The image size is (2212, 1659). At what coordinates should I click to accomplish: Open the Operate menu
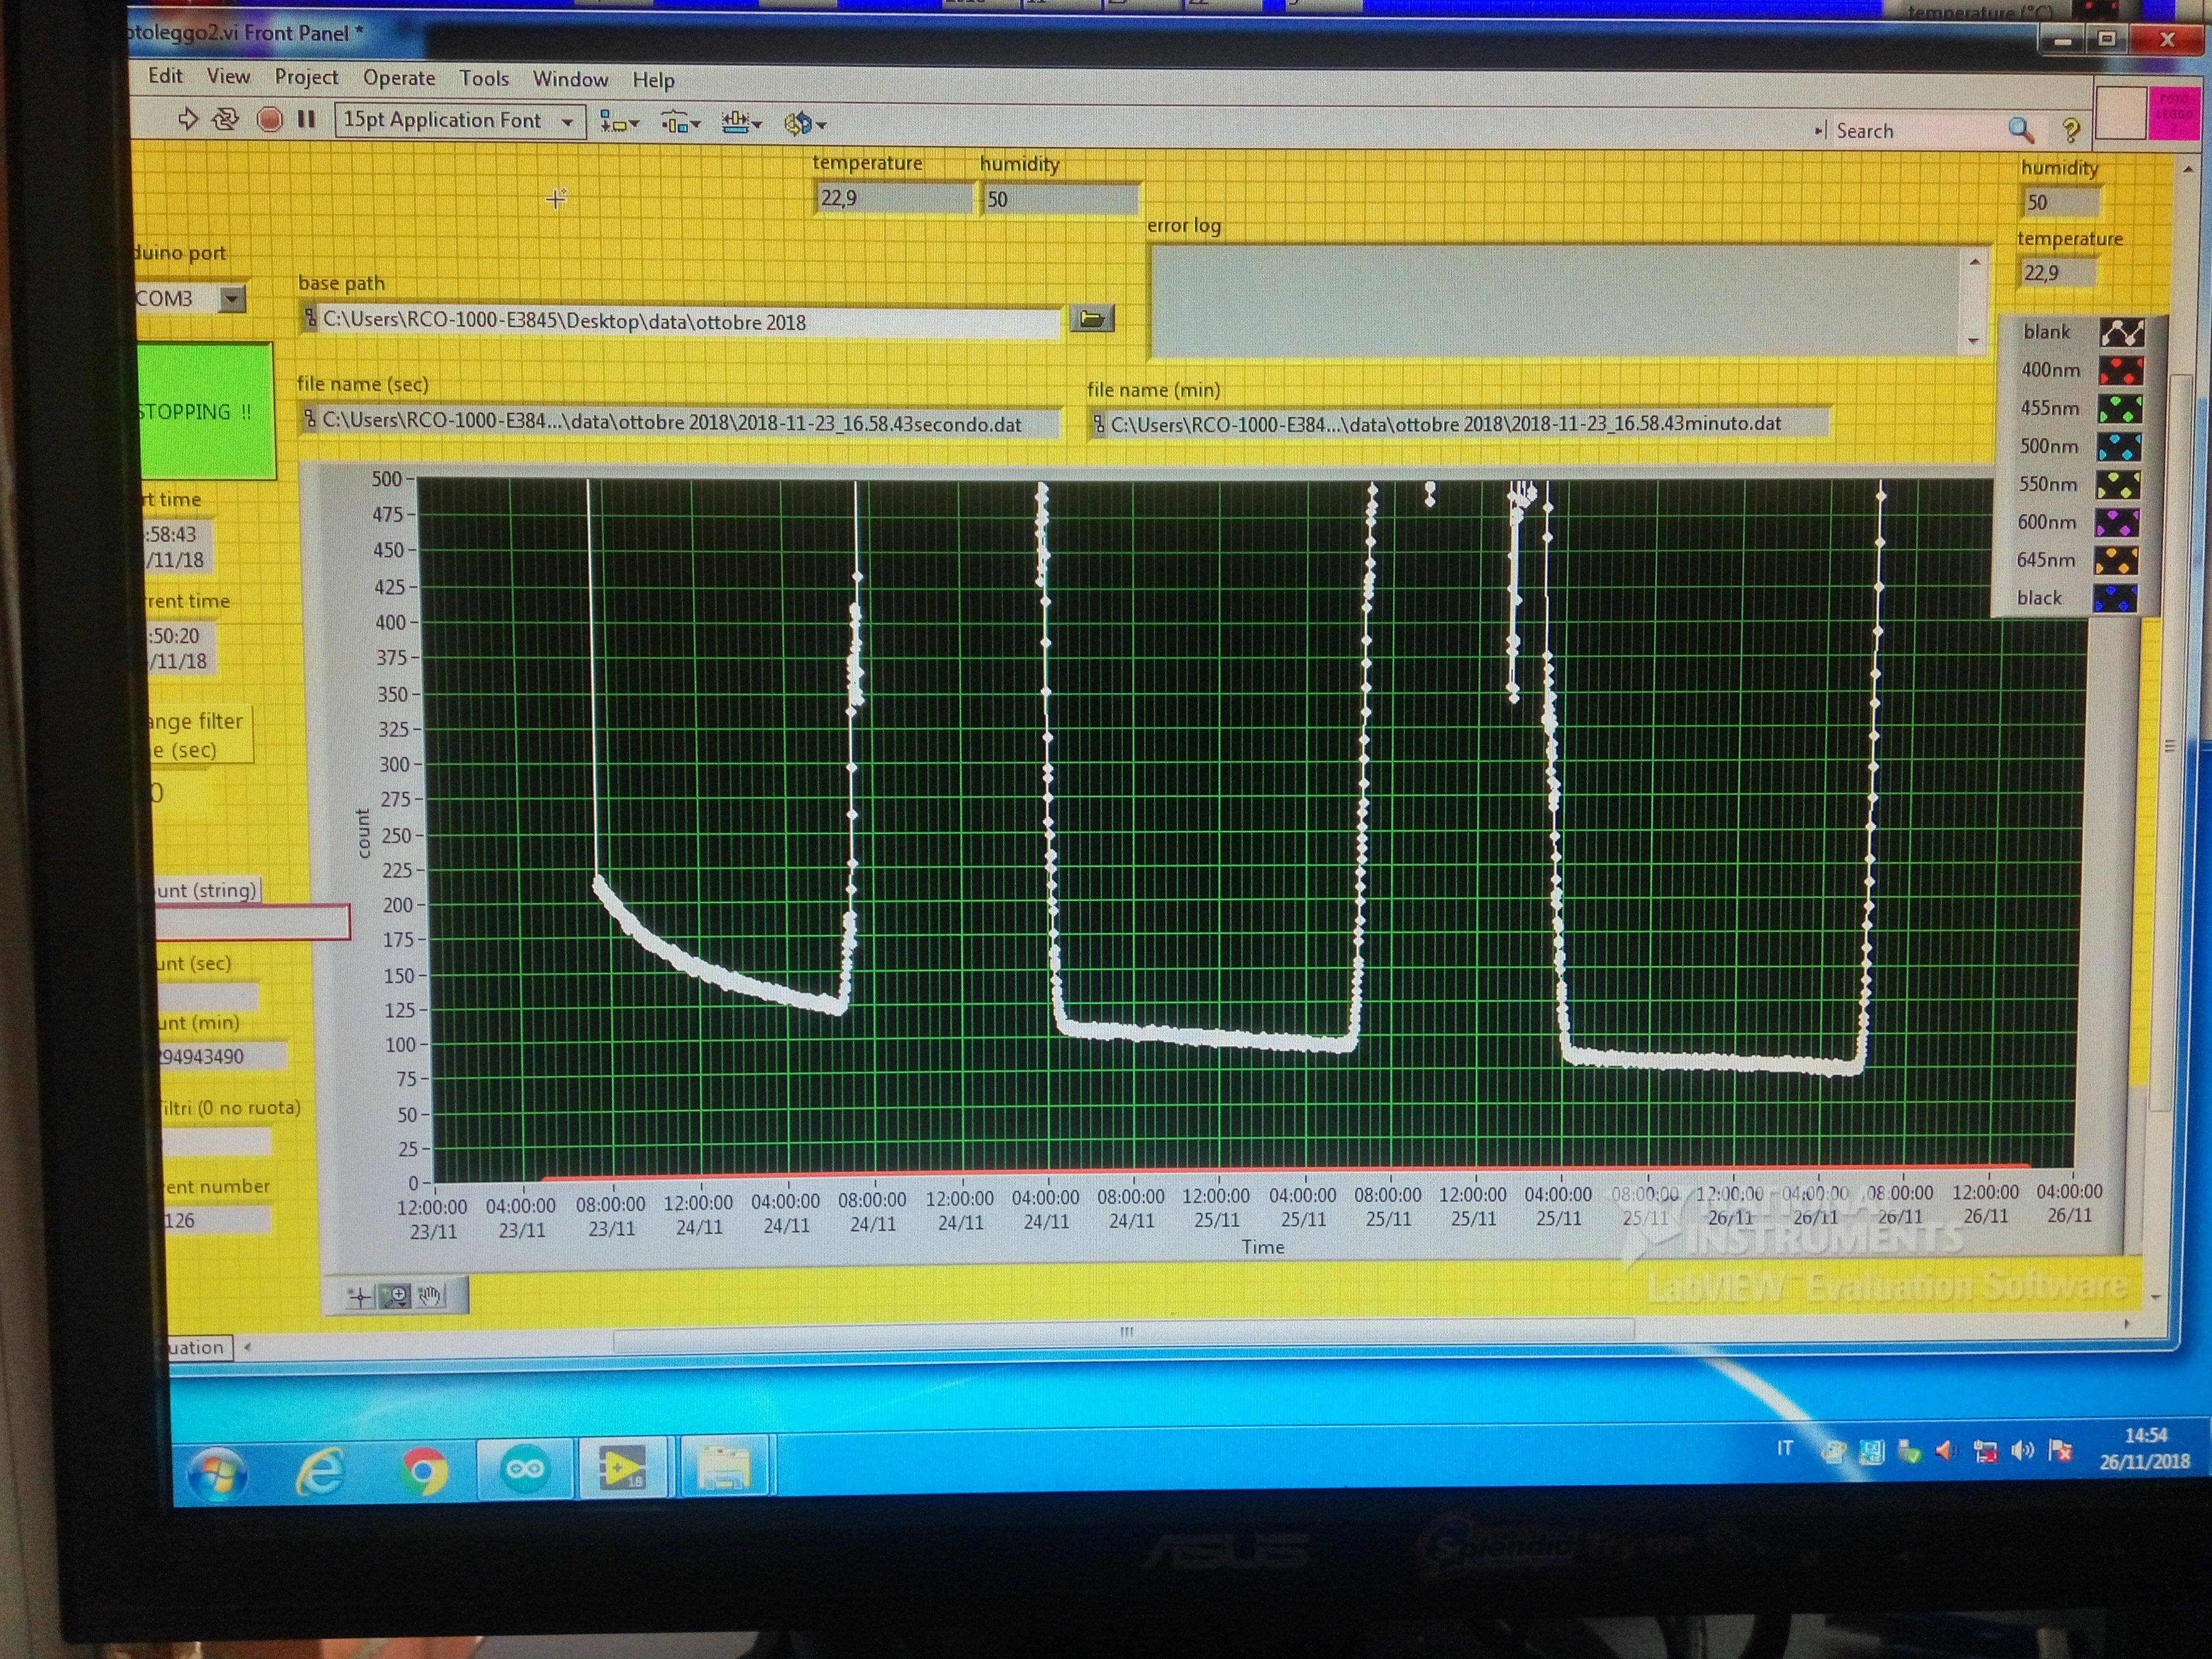(x=398, y=78)
